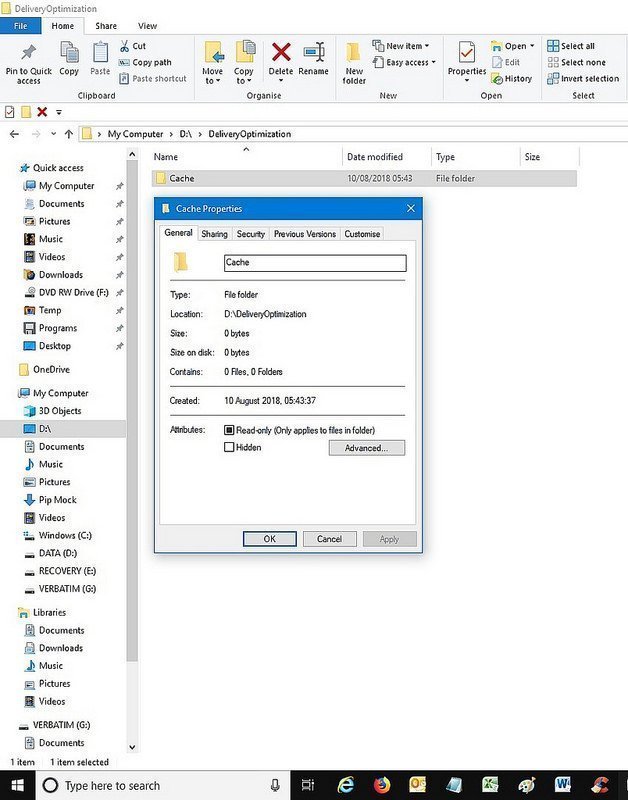The height and width of the screenshot is (800, 628).
Task: Open the Copy to menu
Action: (x=244, y=62)
